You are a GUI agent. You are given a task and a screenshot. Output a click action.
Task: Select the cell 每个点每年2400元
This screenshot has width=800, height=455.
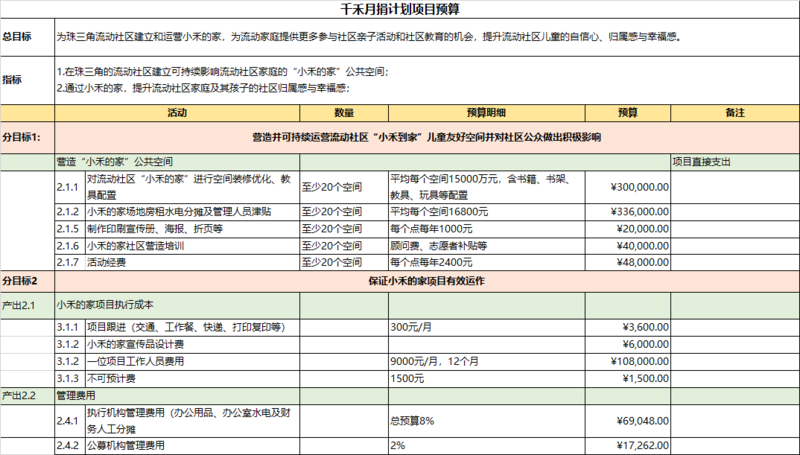(x=487, y=262)
